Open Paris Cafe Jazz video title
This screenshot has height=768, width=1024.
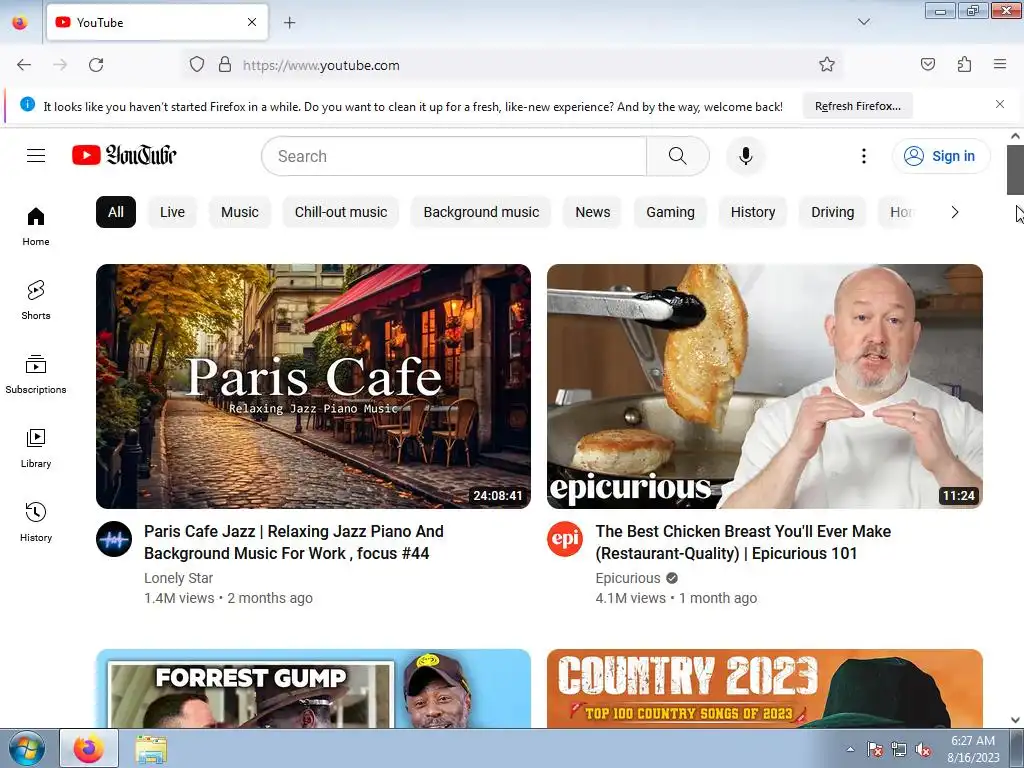pyautogui.click(x=294, y=542)
